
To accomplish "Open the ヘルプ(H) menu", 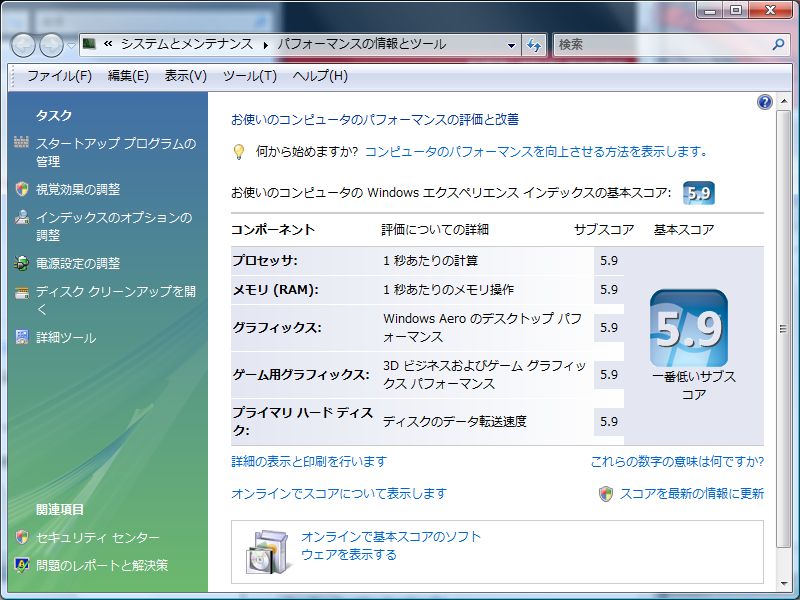I will (320, 76).
